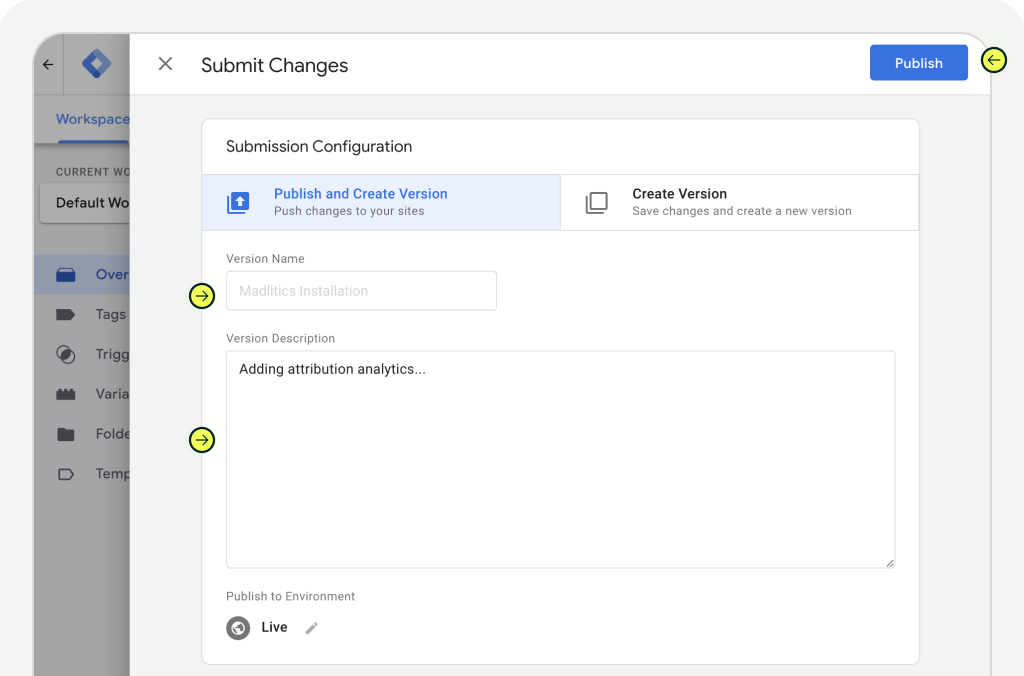This screenshot has height=676, width=1024.
Task: Open Overview in the sidebar
Action: pos(82,274)
